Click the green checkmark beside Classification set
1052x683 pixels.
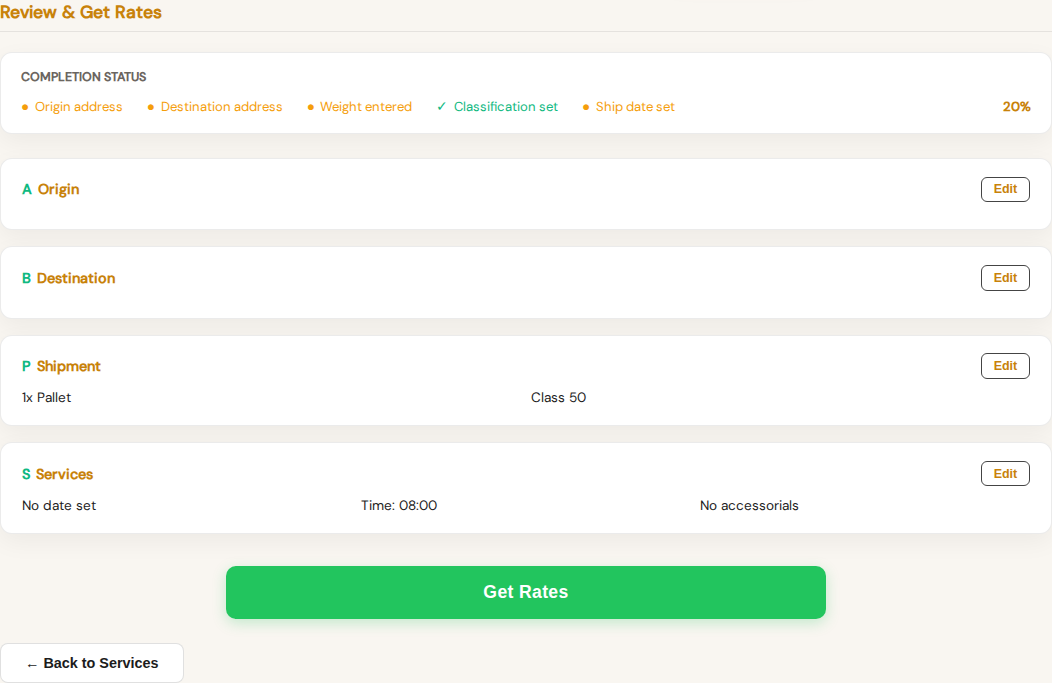440,106
